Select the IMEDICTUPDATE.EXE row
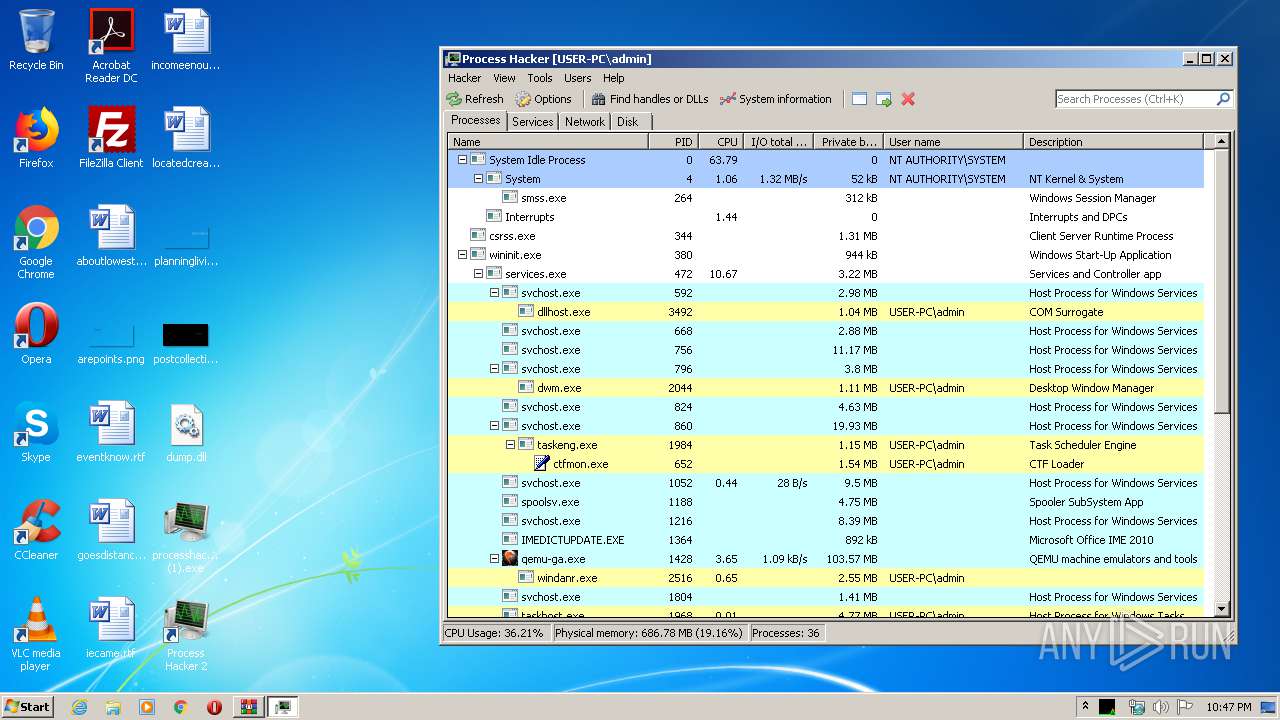The height and width of the screenshot is (720, 1280). point(825,540)
